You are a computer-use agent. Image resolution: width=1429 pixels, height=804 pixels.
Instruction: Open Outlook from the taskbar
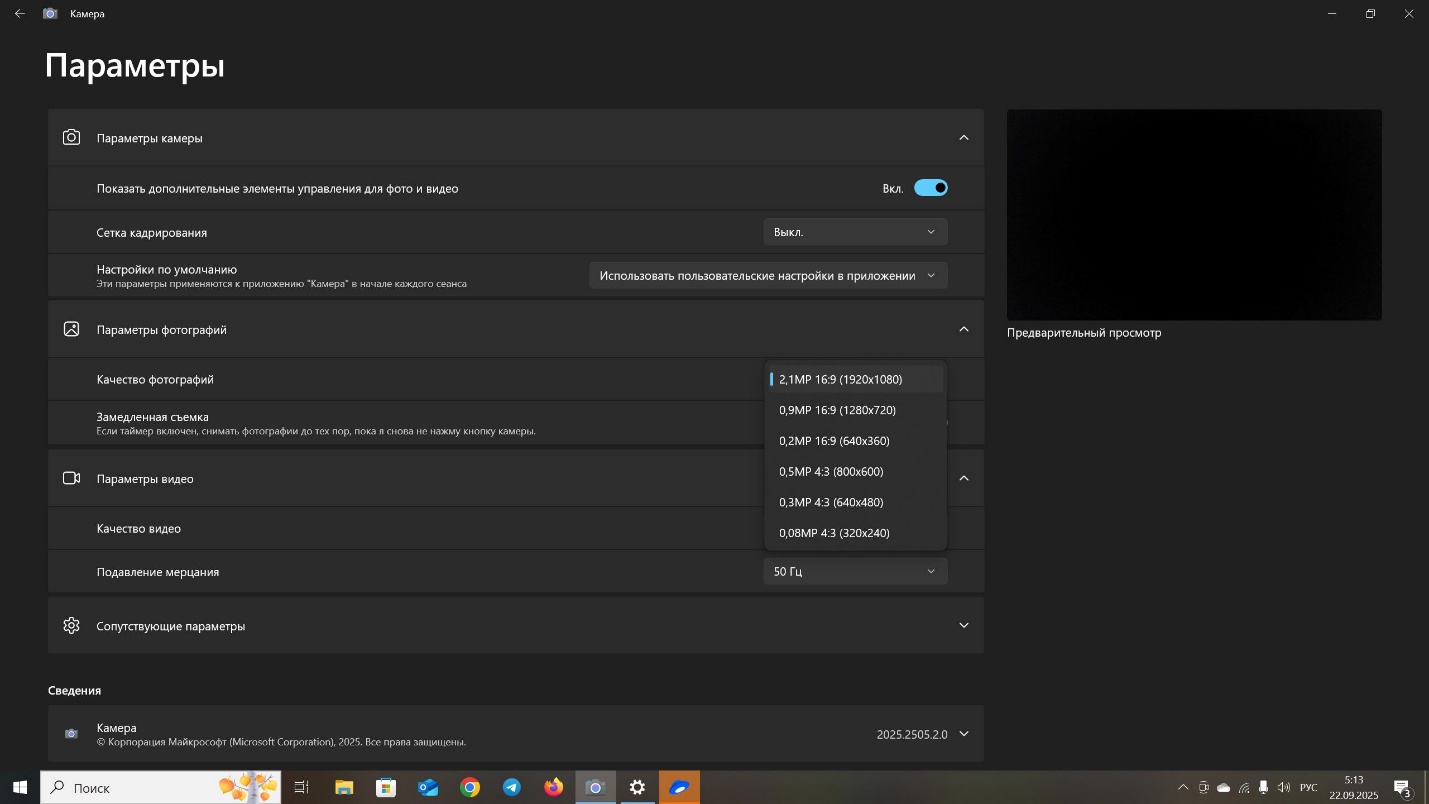pyautogui.click(x=428, y=788)
